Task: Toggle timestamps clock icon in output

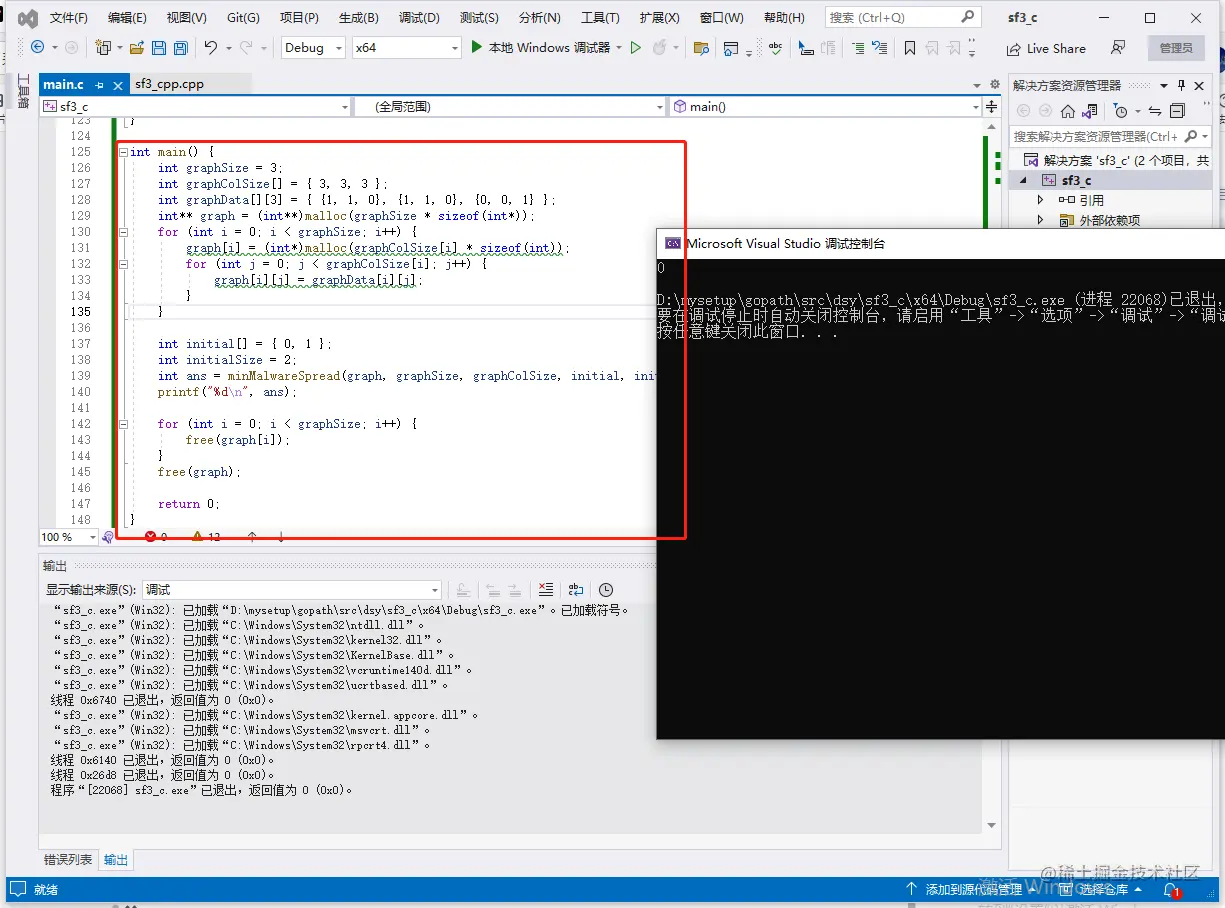Action: (x=606, y=590)
